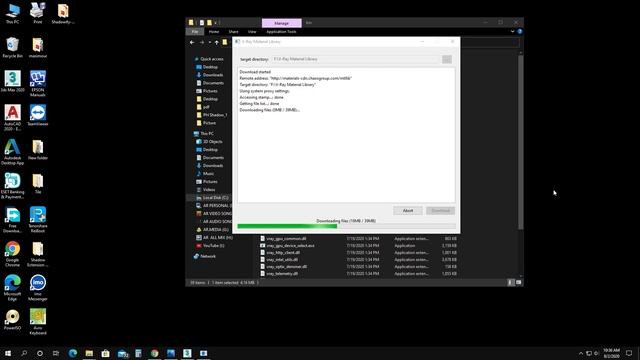This screenshot has width=640, height=360.
Task: Open the AutoCAD 2020 desktop shortcut
Action: point(12,118)
